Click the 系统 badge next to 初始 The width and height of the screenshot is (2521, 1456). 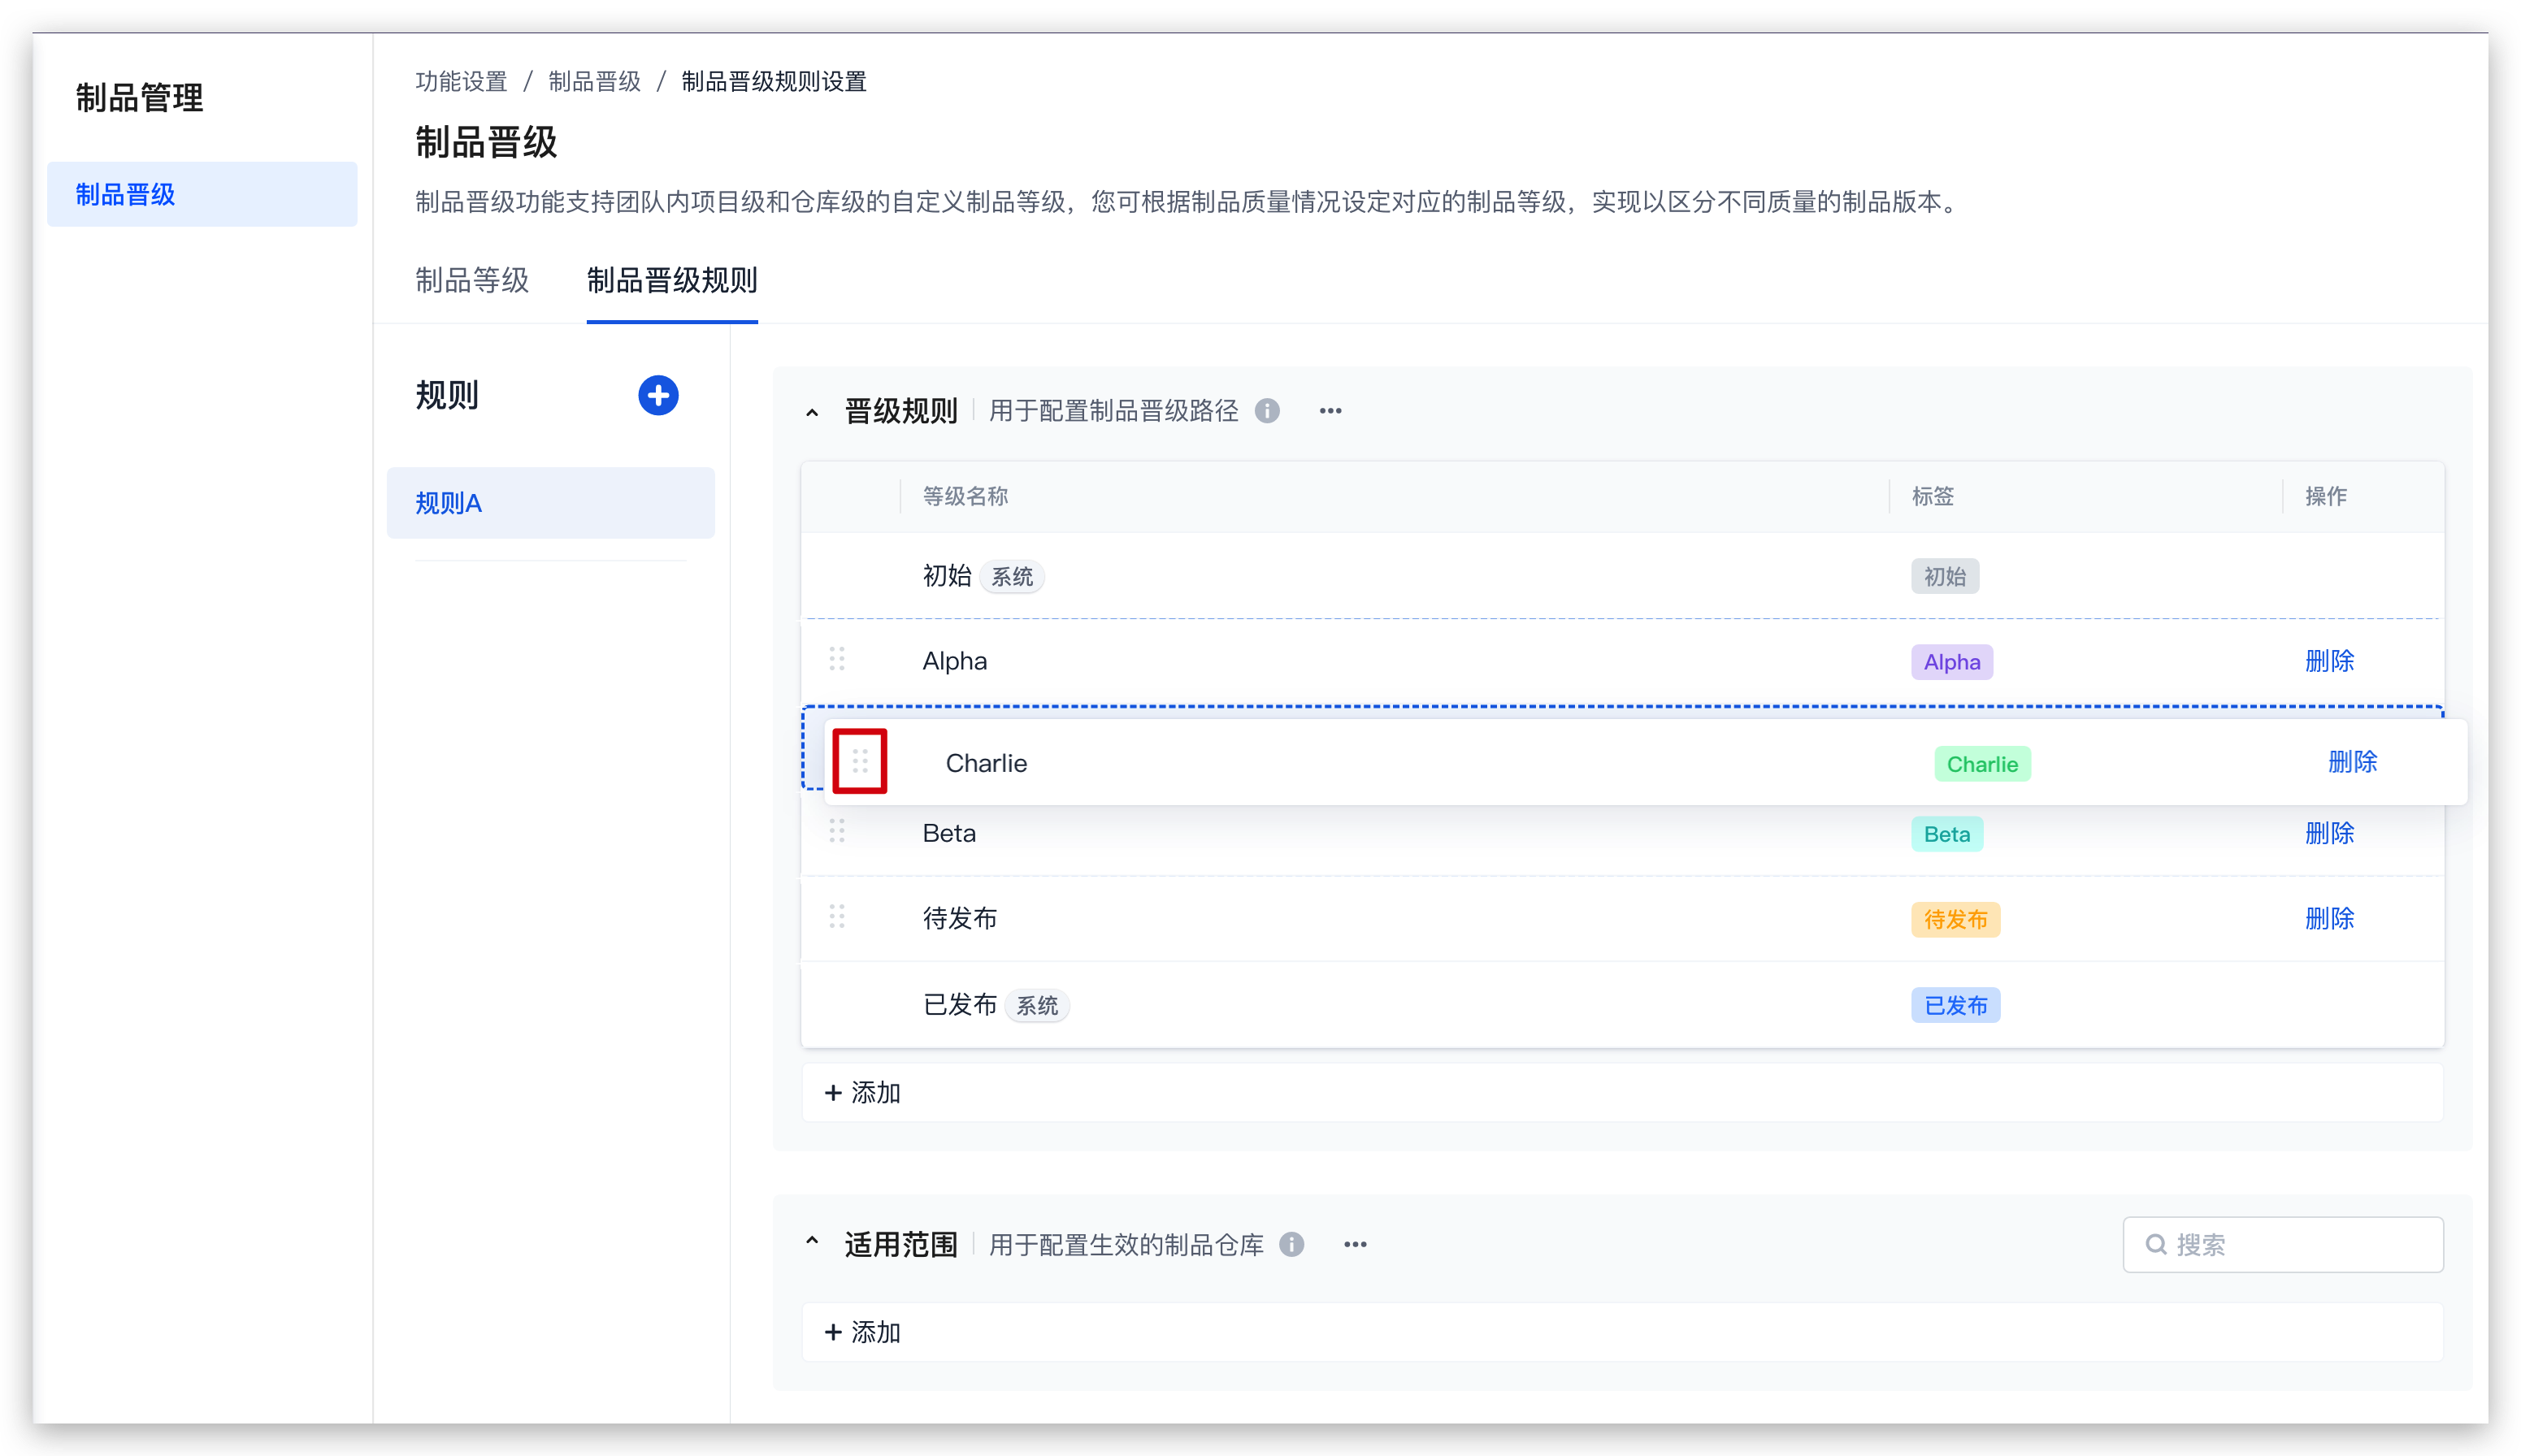[x=1012, y=577]
